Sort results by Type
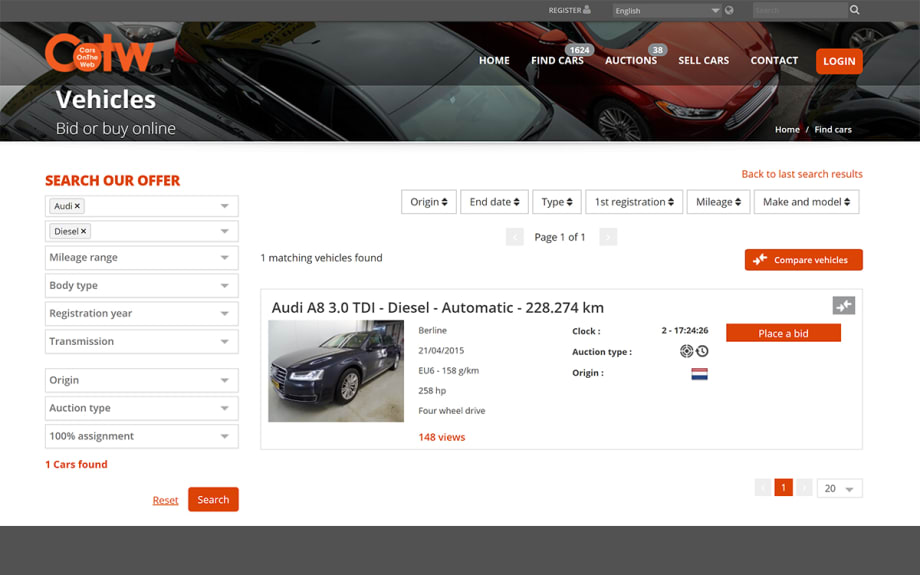This screenshot has height=575, width=920. pos(557,202)
